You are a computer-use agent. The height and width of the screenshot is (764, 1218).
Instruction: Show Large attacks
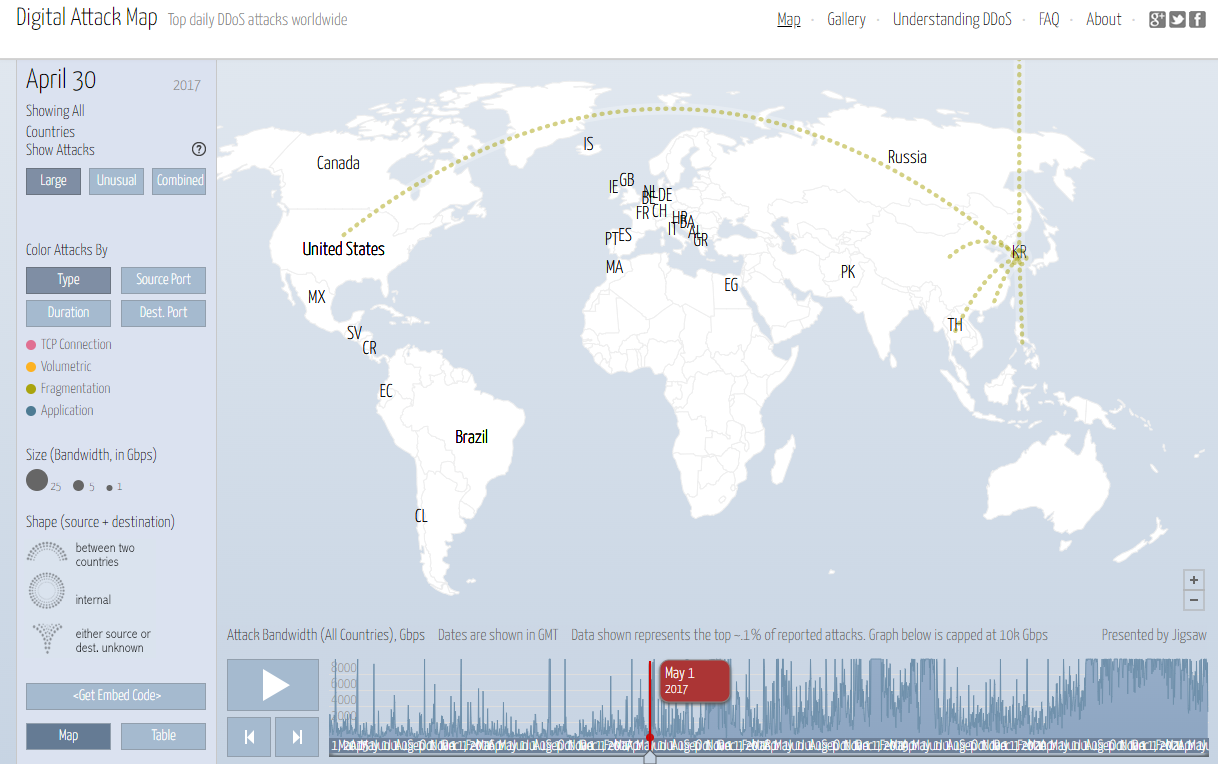[x=53, y=181]
